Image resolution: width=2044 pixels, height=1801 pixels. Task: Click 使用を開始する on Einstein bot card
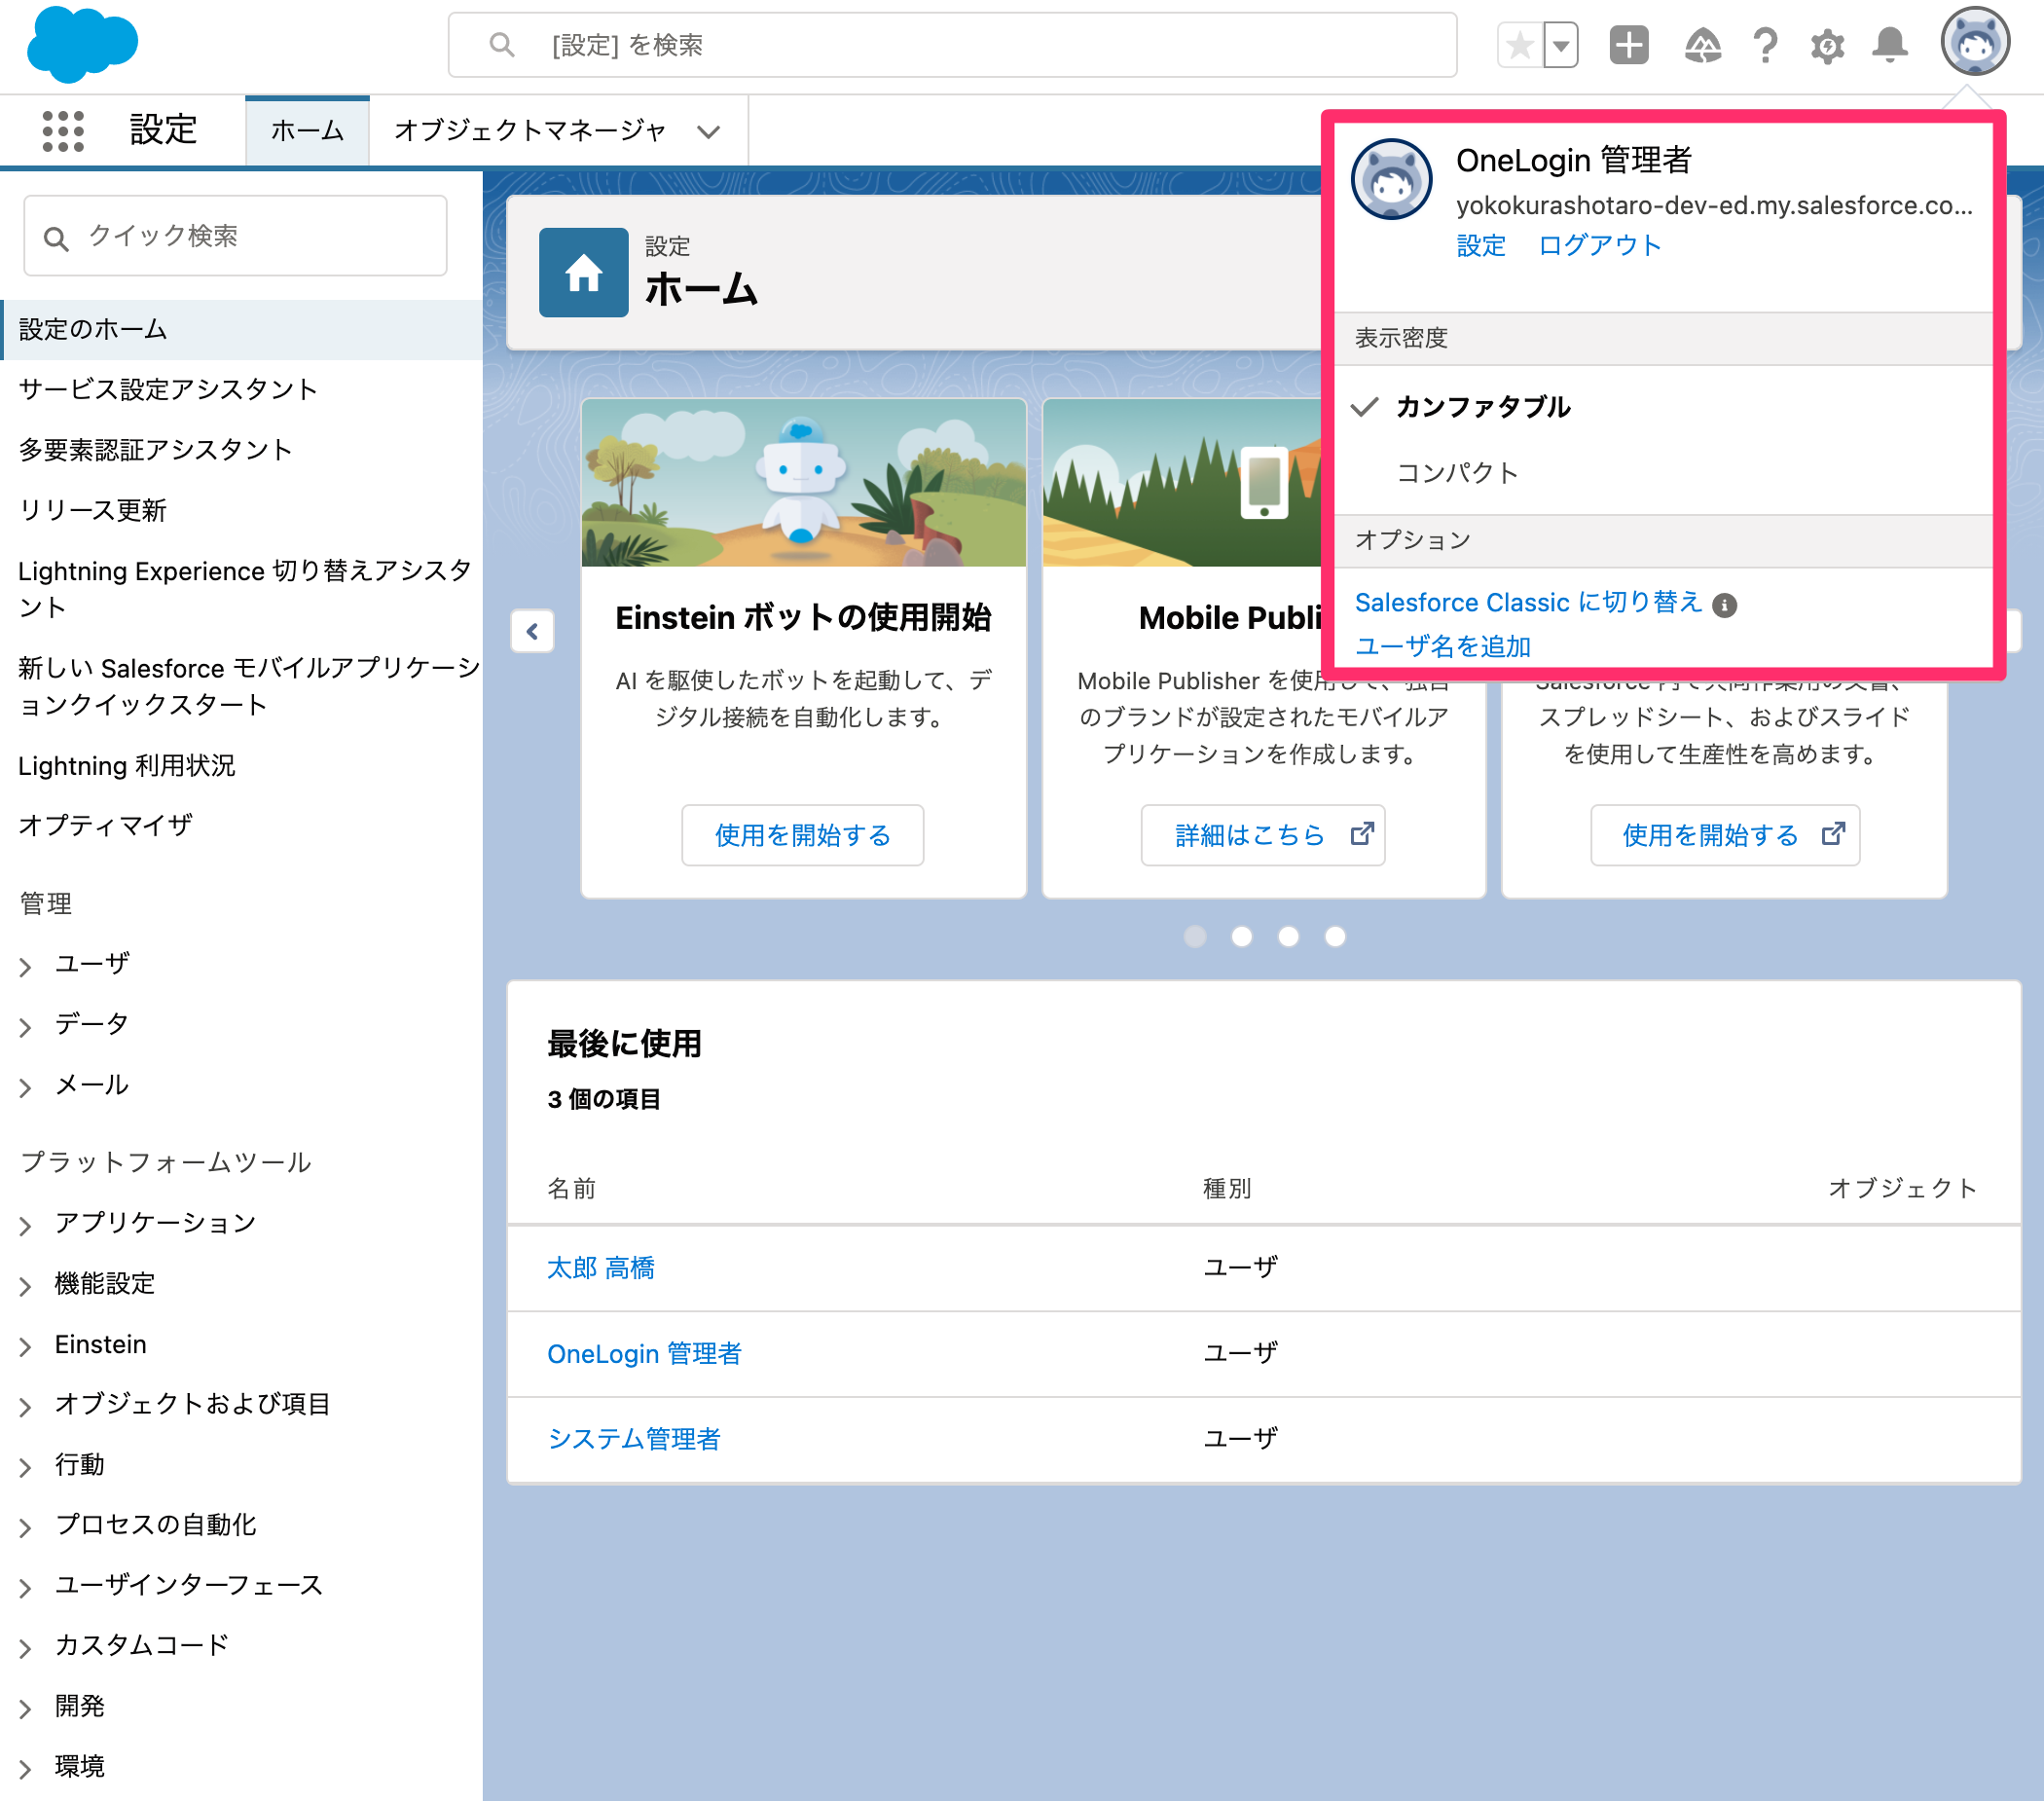click(802, 835)
